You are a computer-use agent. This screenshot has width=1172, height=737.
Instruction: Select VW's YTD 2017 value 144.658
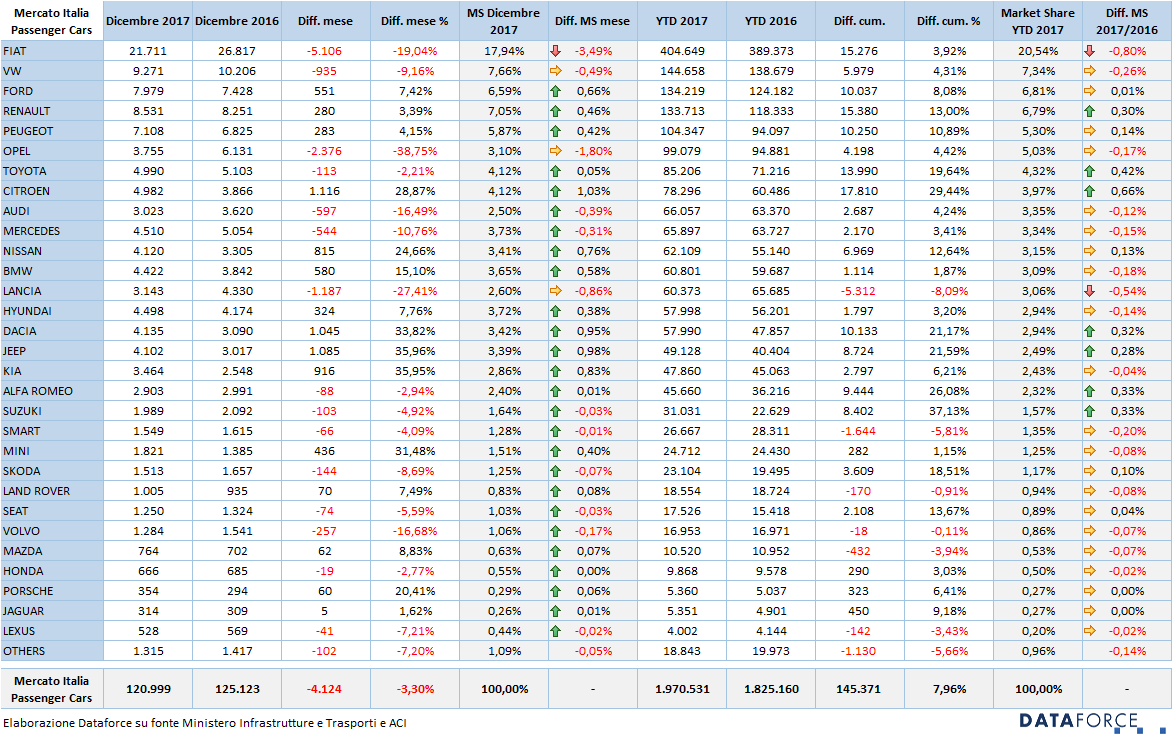[x=682, y=71]
